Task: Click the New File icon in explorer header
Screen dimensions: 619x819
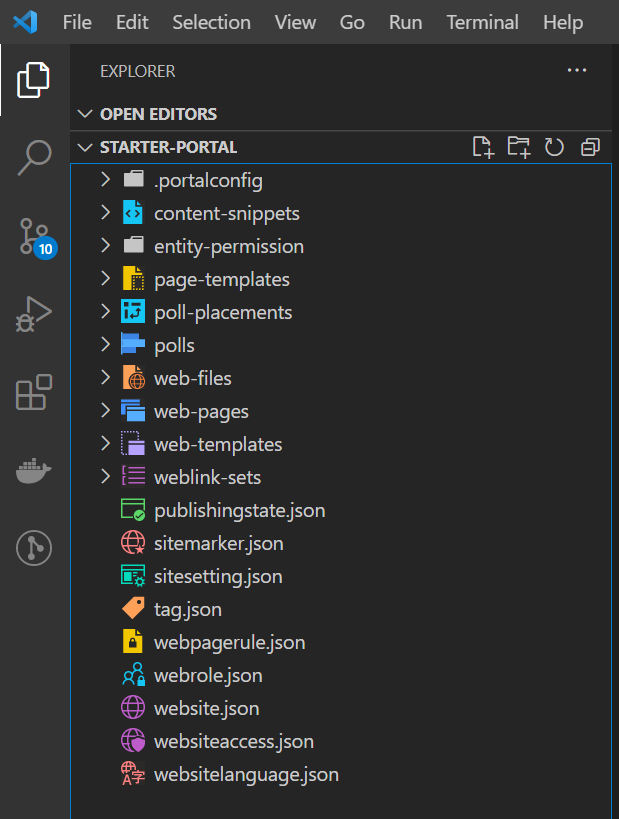Action: click(x=483, y=147)
